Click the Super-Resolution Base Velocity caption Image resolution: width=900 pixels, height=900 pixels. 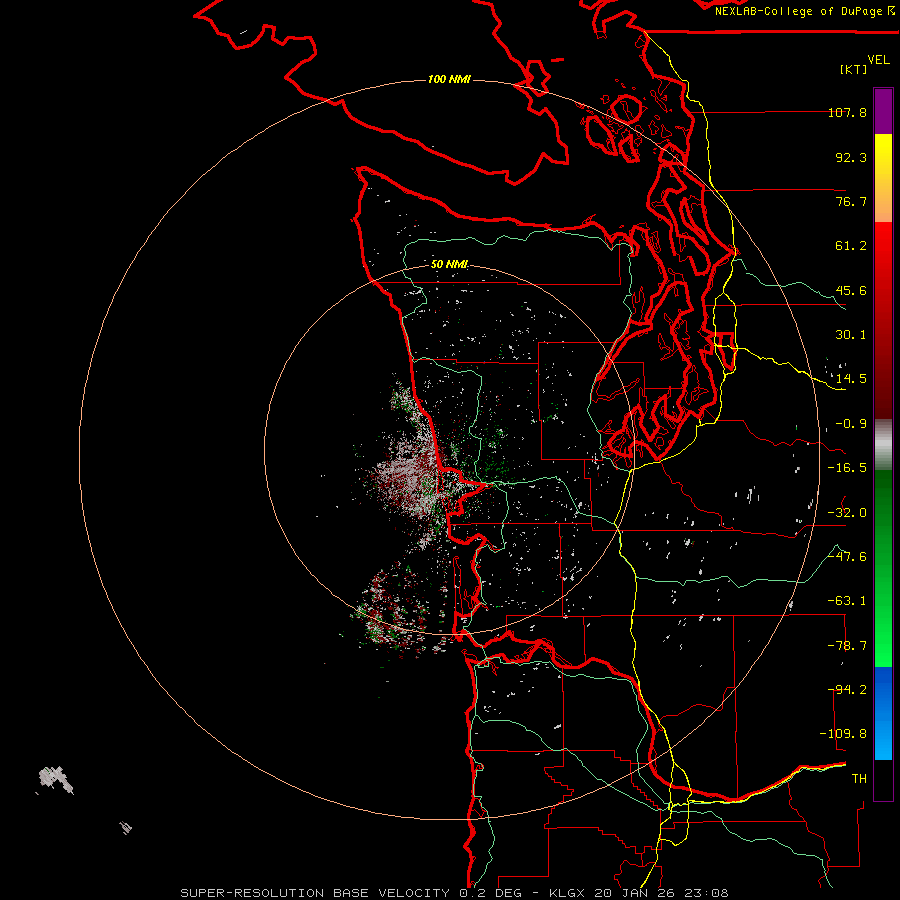pos(455,893)
